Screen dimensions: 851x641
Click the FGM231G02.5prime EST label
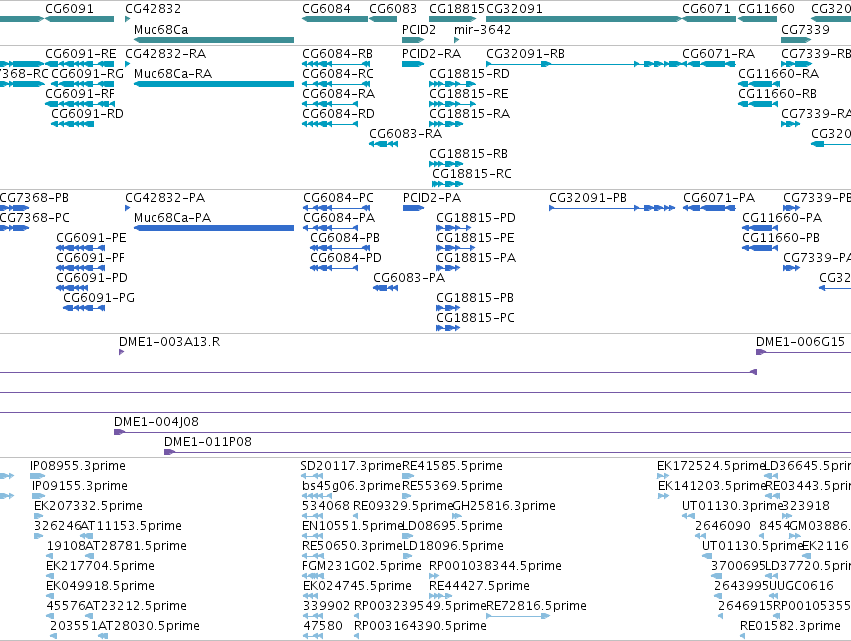pyautogui.click(x=361, y=566)
